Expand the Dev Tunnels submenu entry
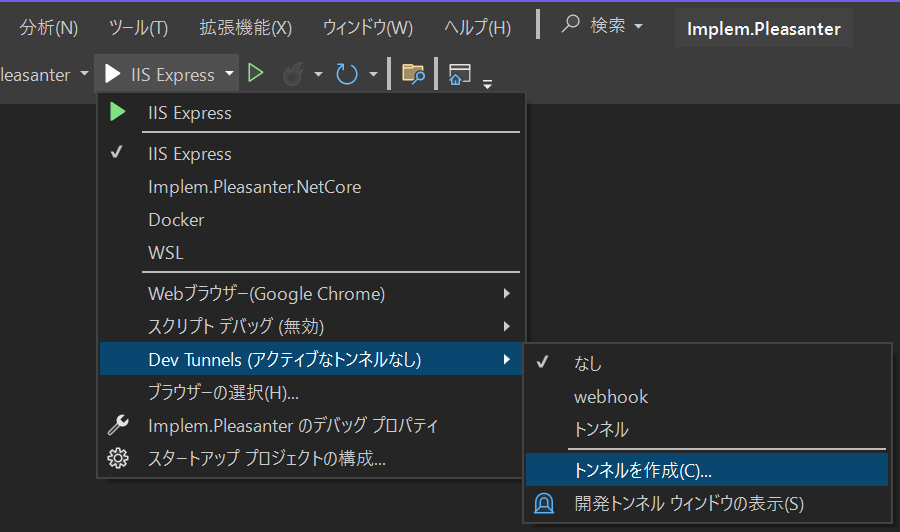This screenshot has width=900, height=532. 311,359
